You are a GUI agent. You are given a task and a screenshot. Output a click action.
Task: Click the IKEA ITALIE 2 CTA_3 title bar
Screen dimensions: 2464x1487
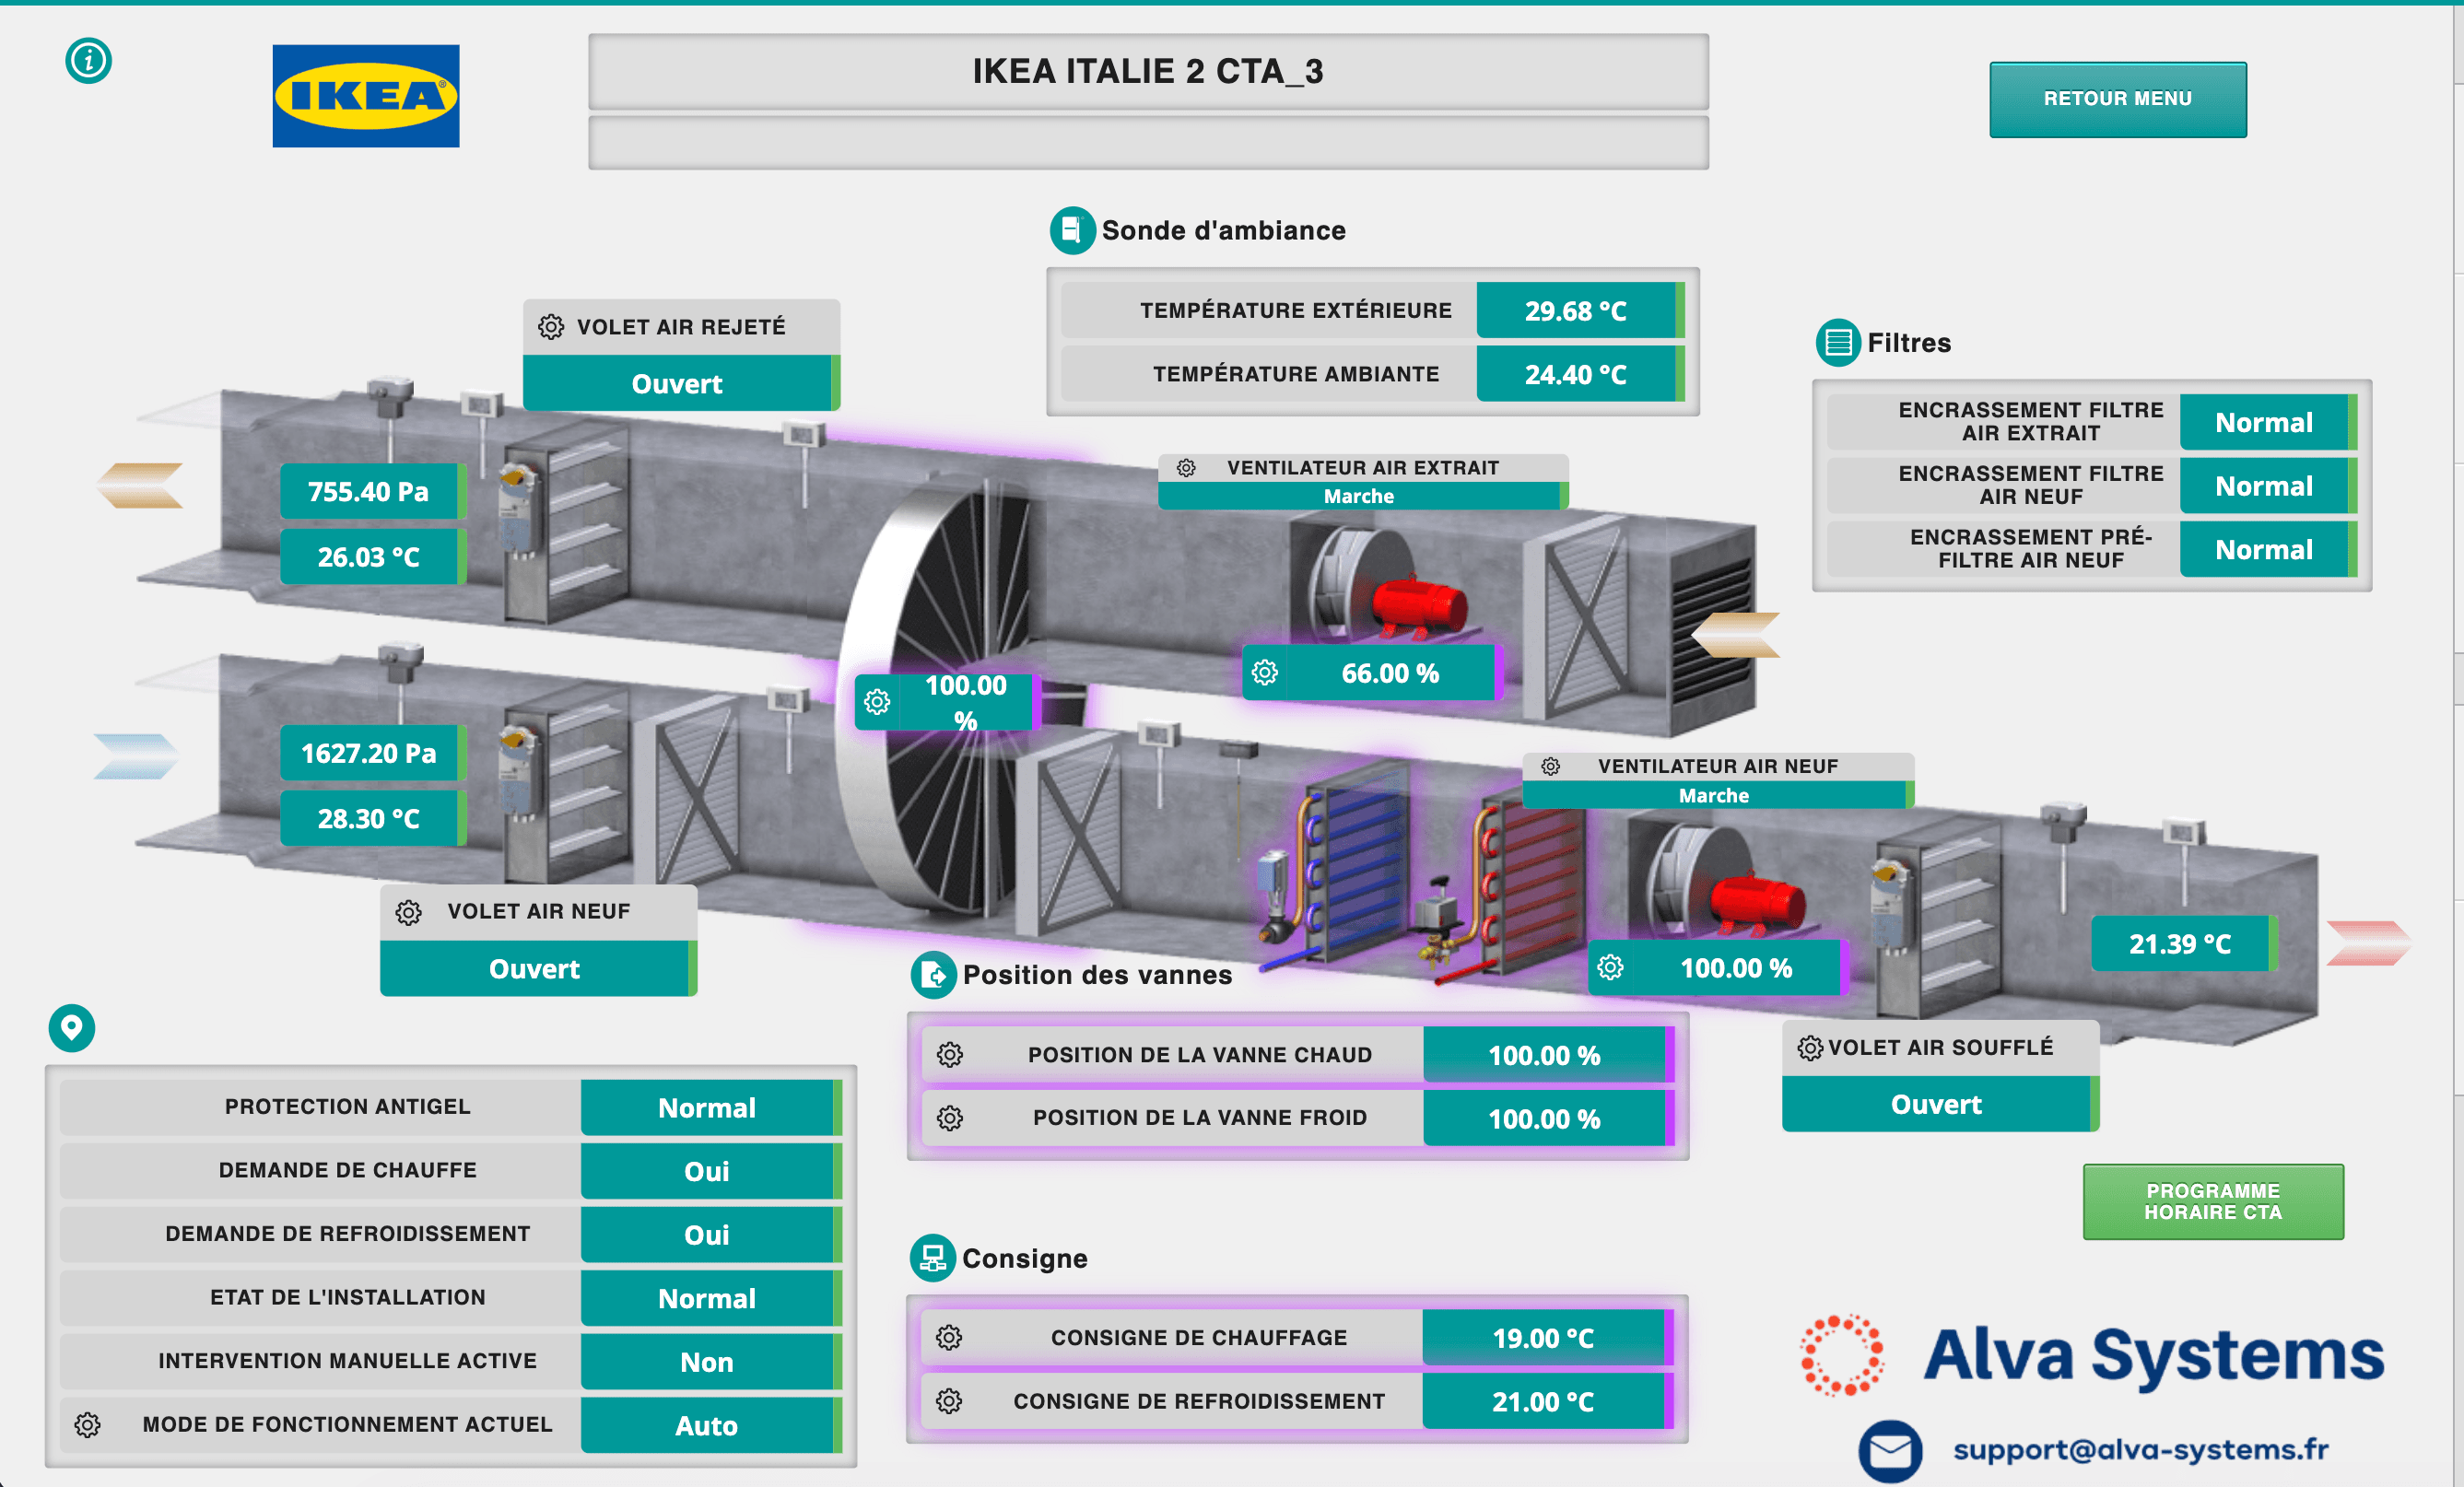tap(1148, 72)
